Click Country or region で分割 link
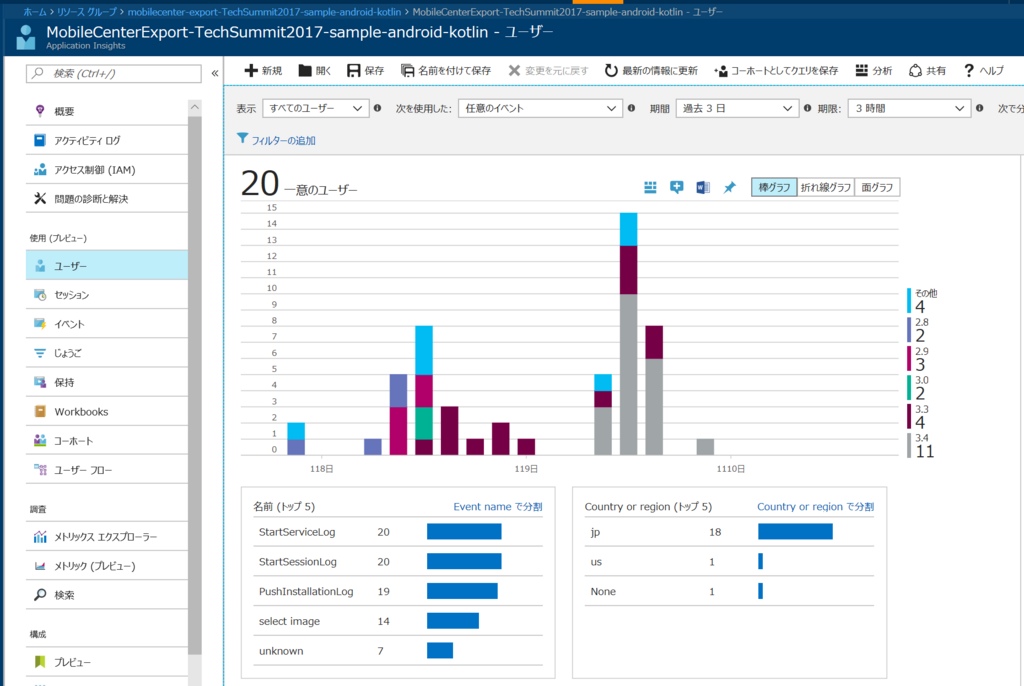 click(x=815, y=506)
